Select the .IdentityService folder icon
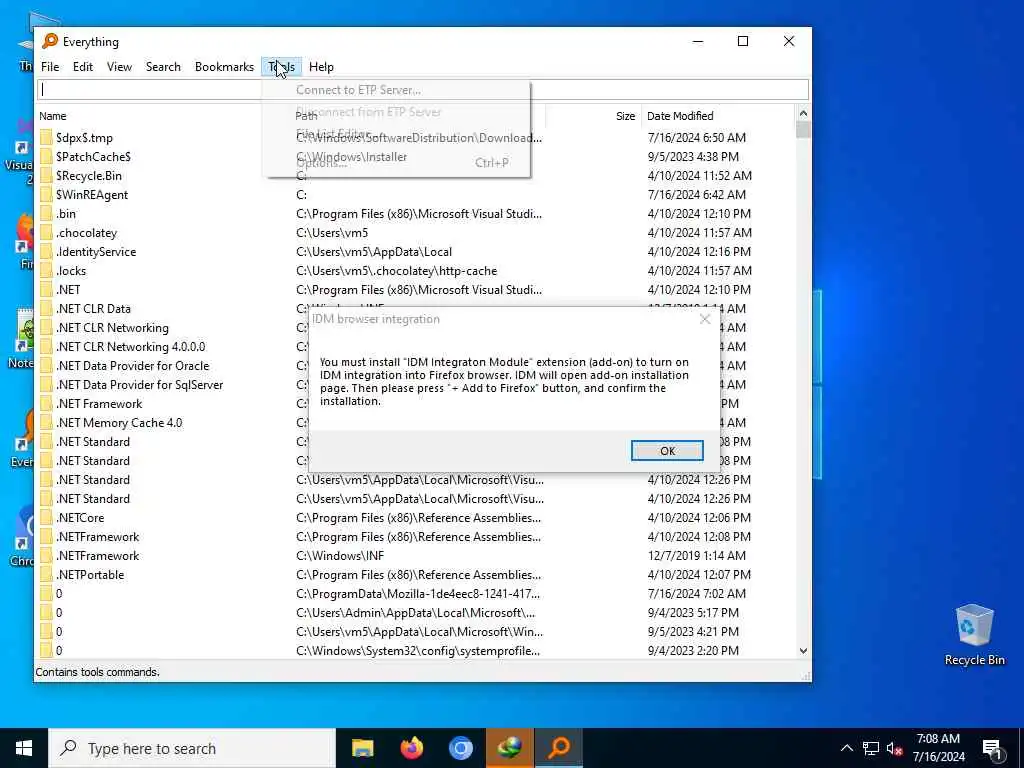Image resolution: width=1024 pixels, height=768 pixels. pos(46,251)
